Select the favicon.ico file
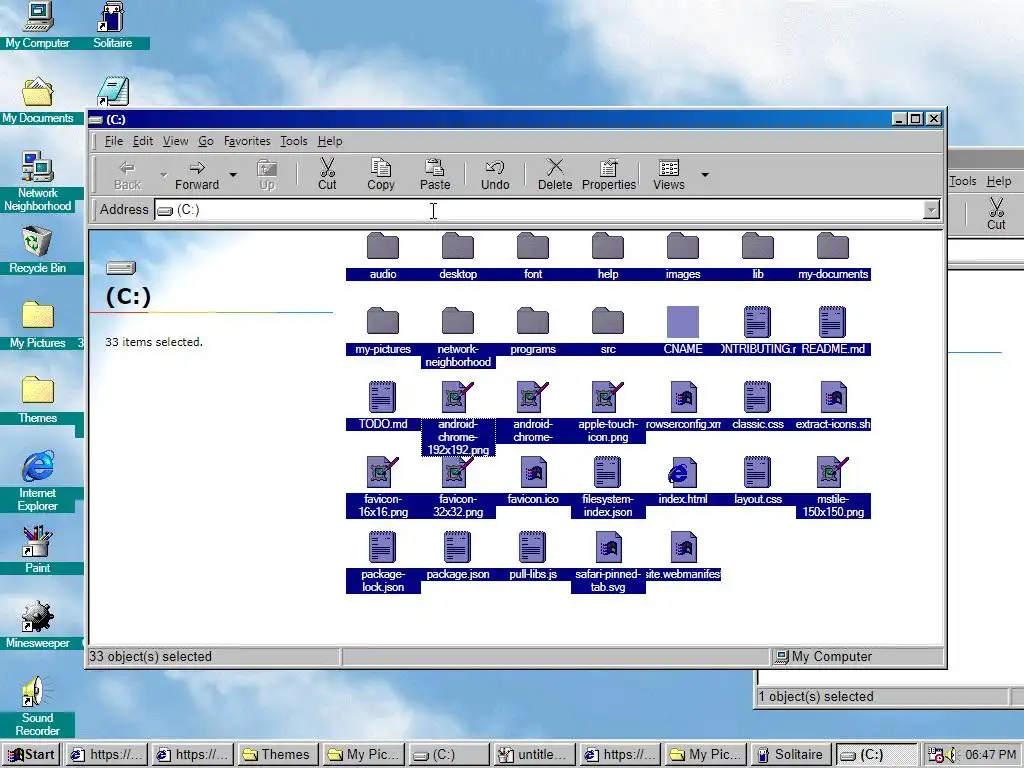This screenshot has width=1024, height=768. (x=533, y=481)
